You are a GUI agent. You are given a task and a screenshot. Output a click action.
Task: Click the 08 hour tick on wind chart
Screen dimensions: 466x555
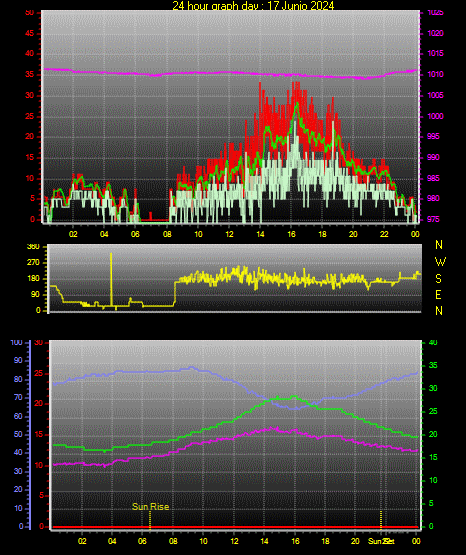[x=167, y=234]
